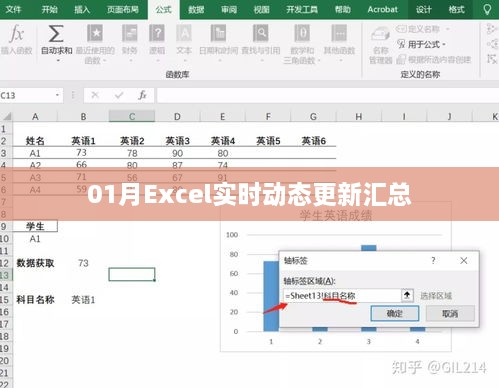Click the Name Box showing C13
499x388 pixels.
point(27,95)
